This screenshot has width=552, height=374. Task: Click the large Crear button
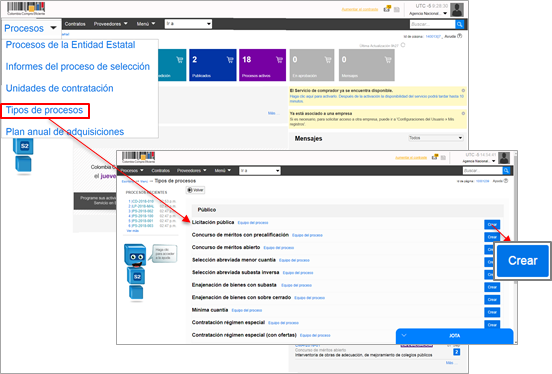pyautogui.click(x=522, y=261)
